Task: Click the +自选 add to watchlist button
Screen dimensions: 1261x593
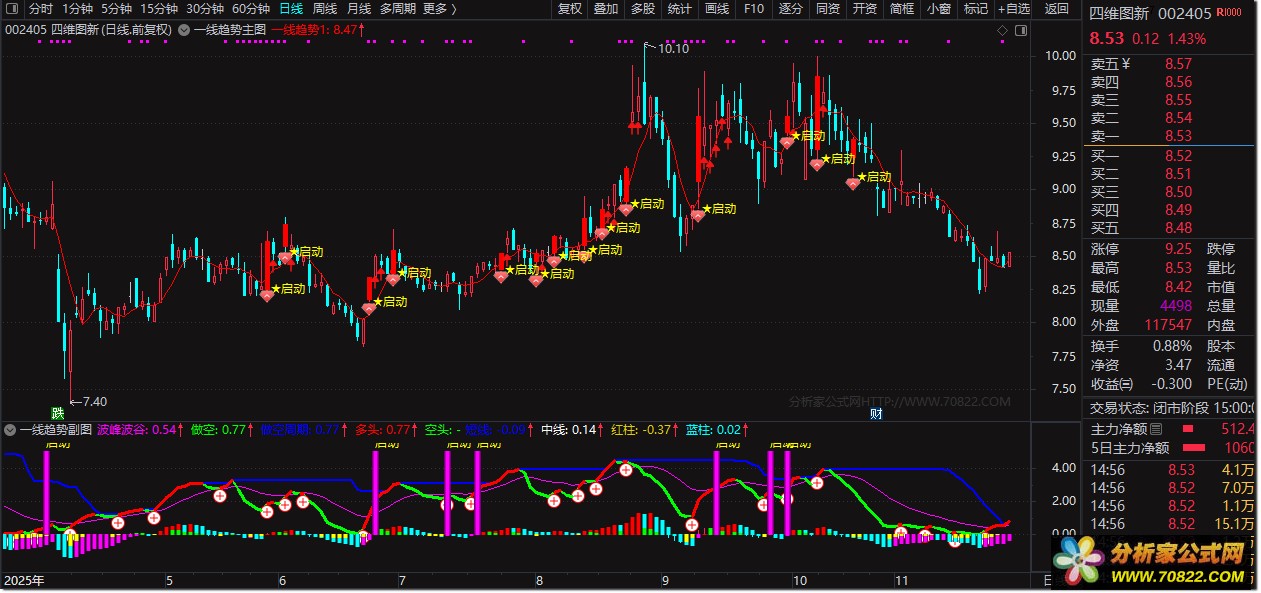Action: coord(1014,9)
